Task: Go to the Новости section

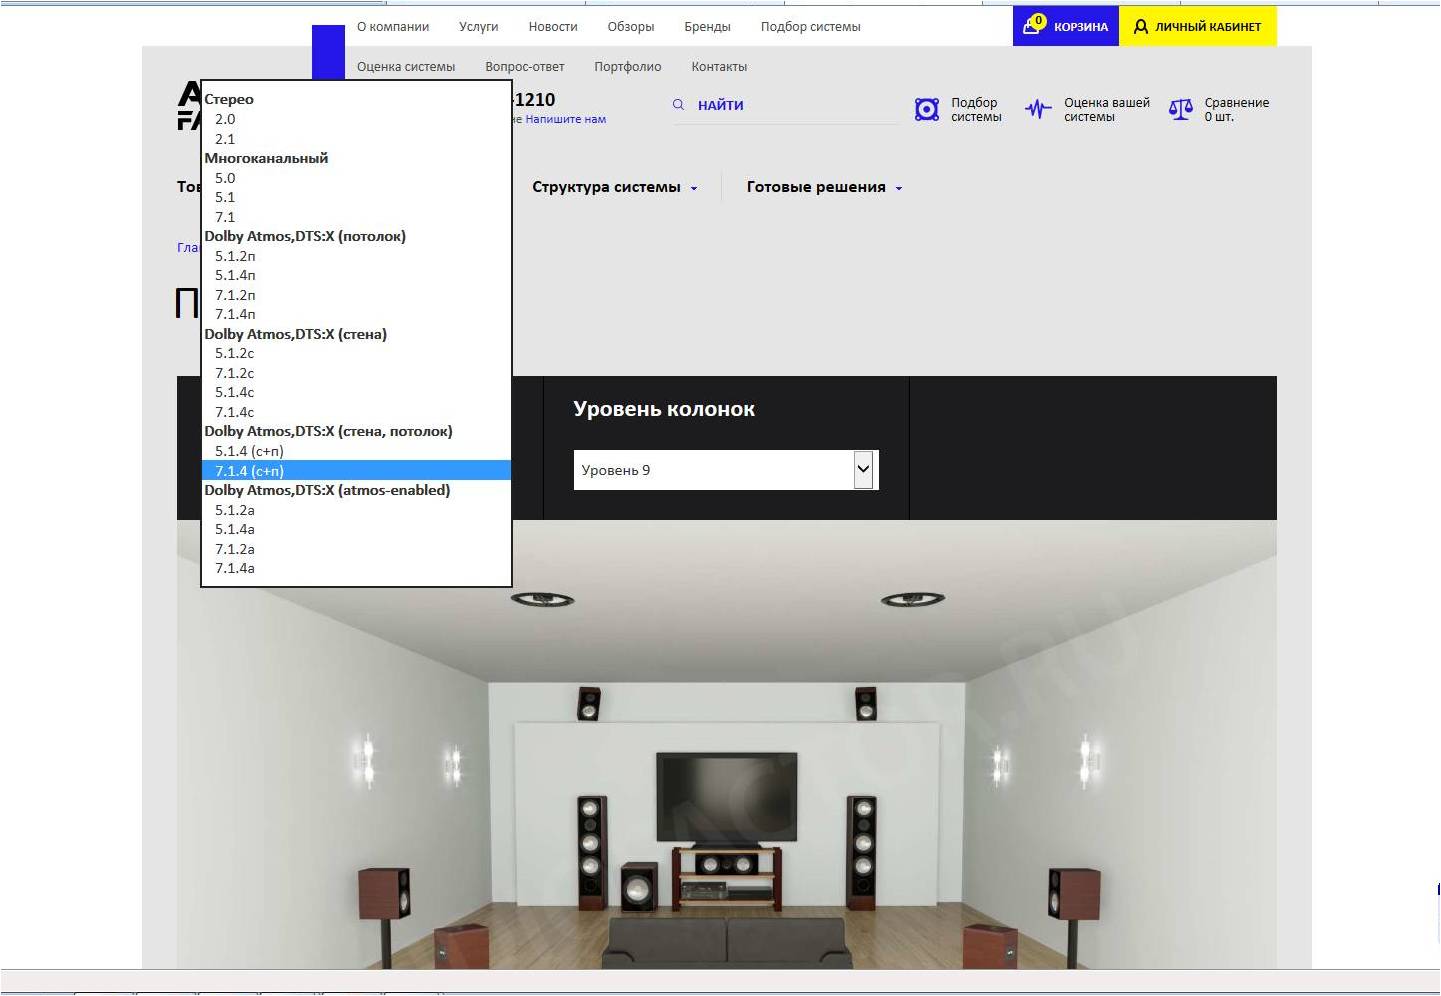Action: click(x=553, y=27)
